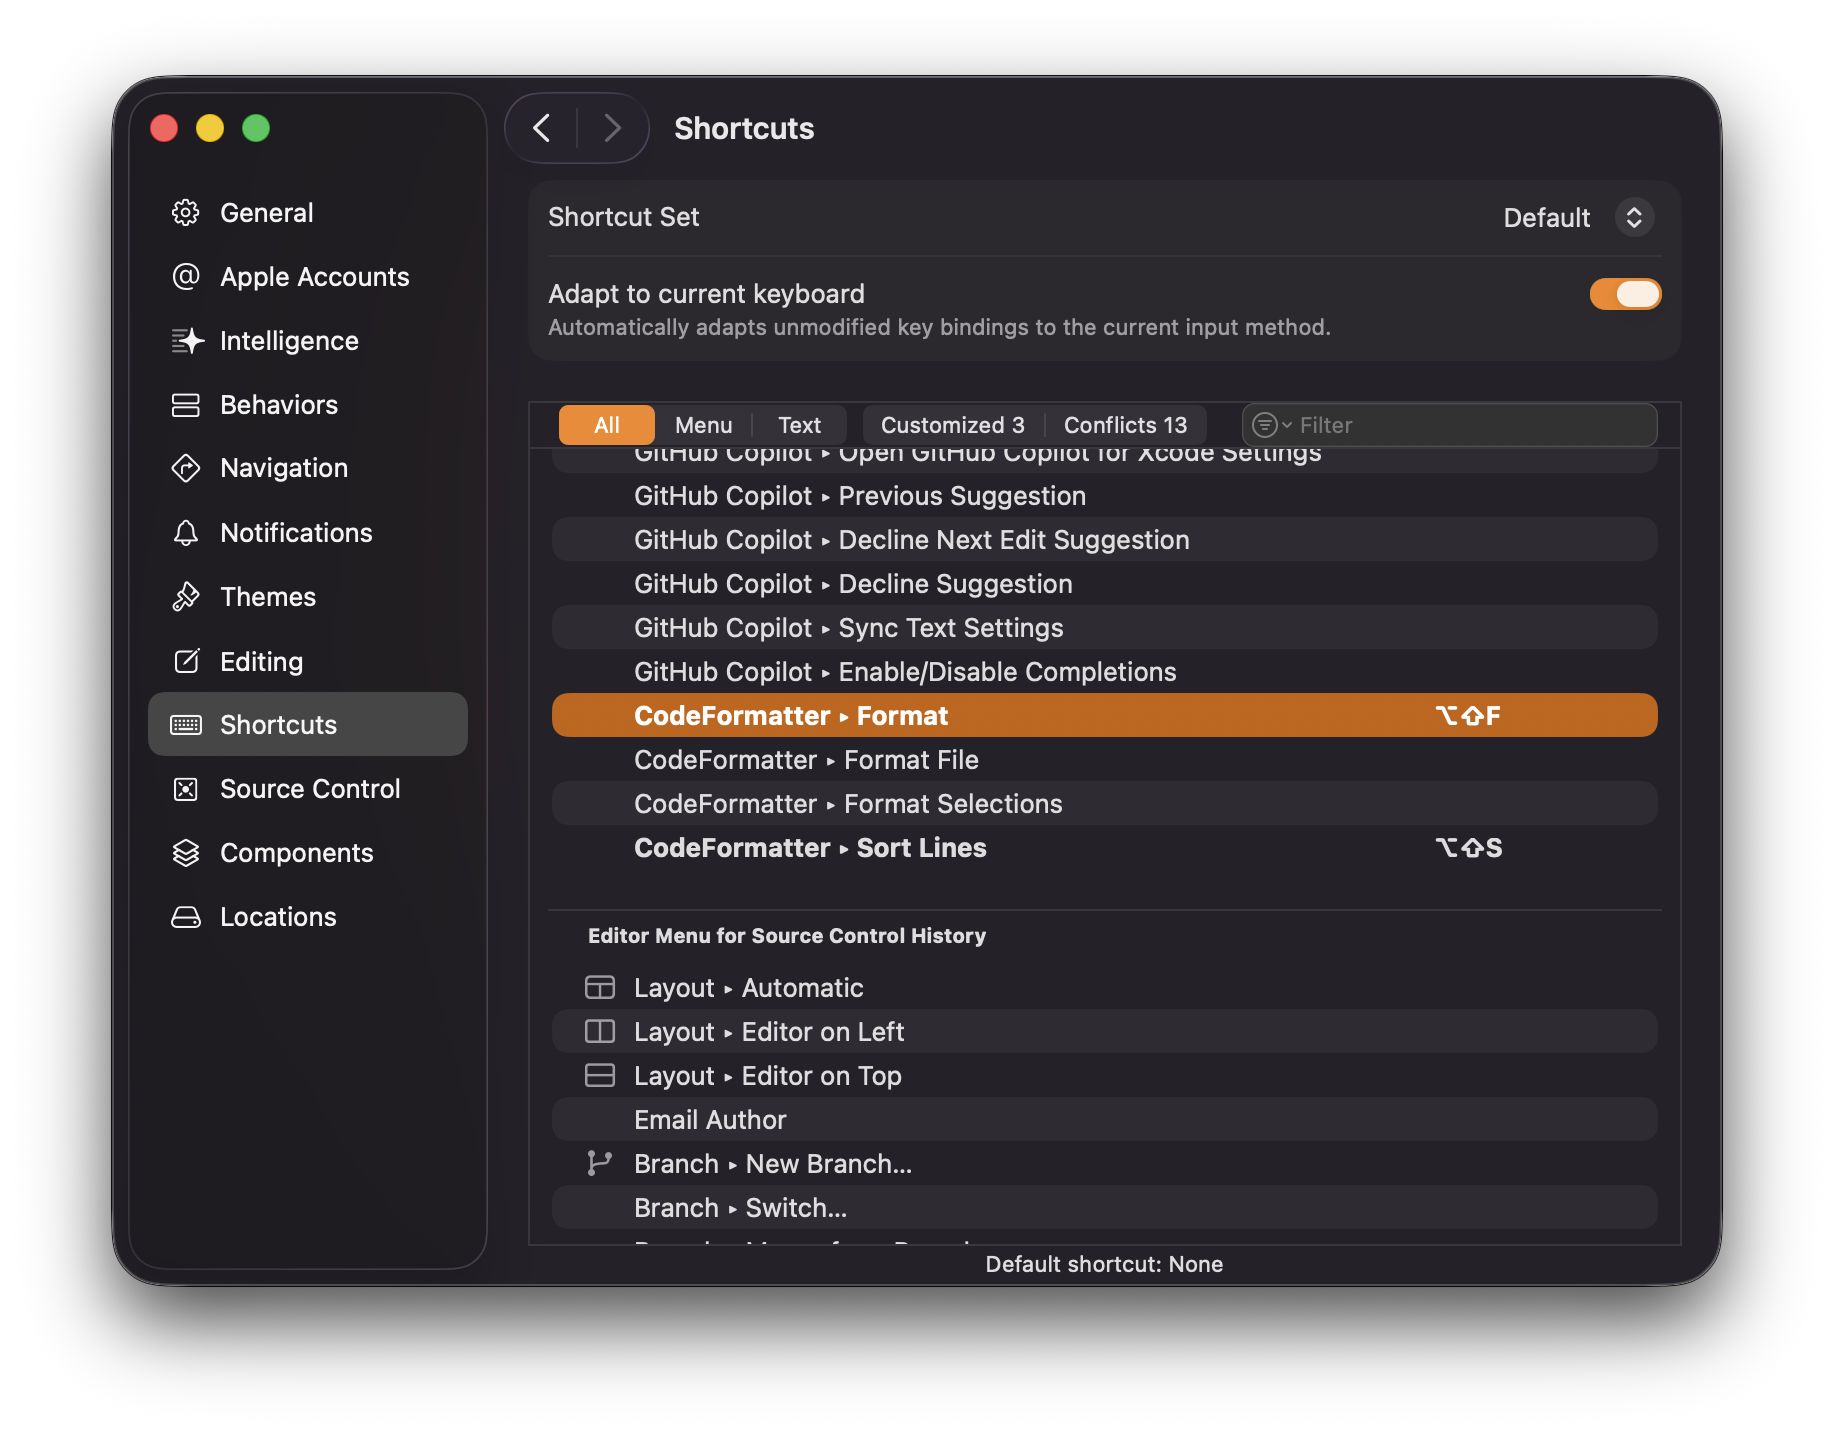Open filter options with the chevron
This screenshot has width=1834, height=1434.
tap(1287, 425)
